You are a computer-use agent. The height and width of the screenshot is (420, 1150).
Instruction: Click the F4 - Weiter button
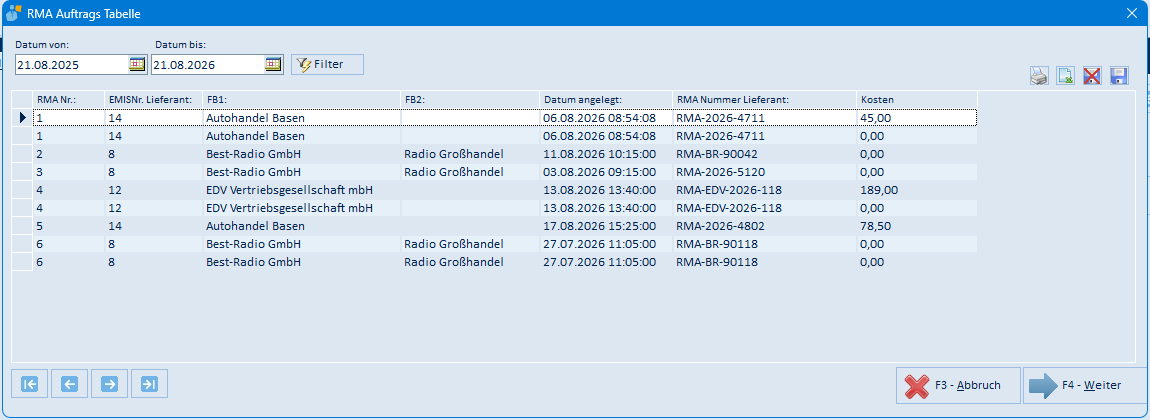click(1085, 386)
